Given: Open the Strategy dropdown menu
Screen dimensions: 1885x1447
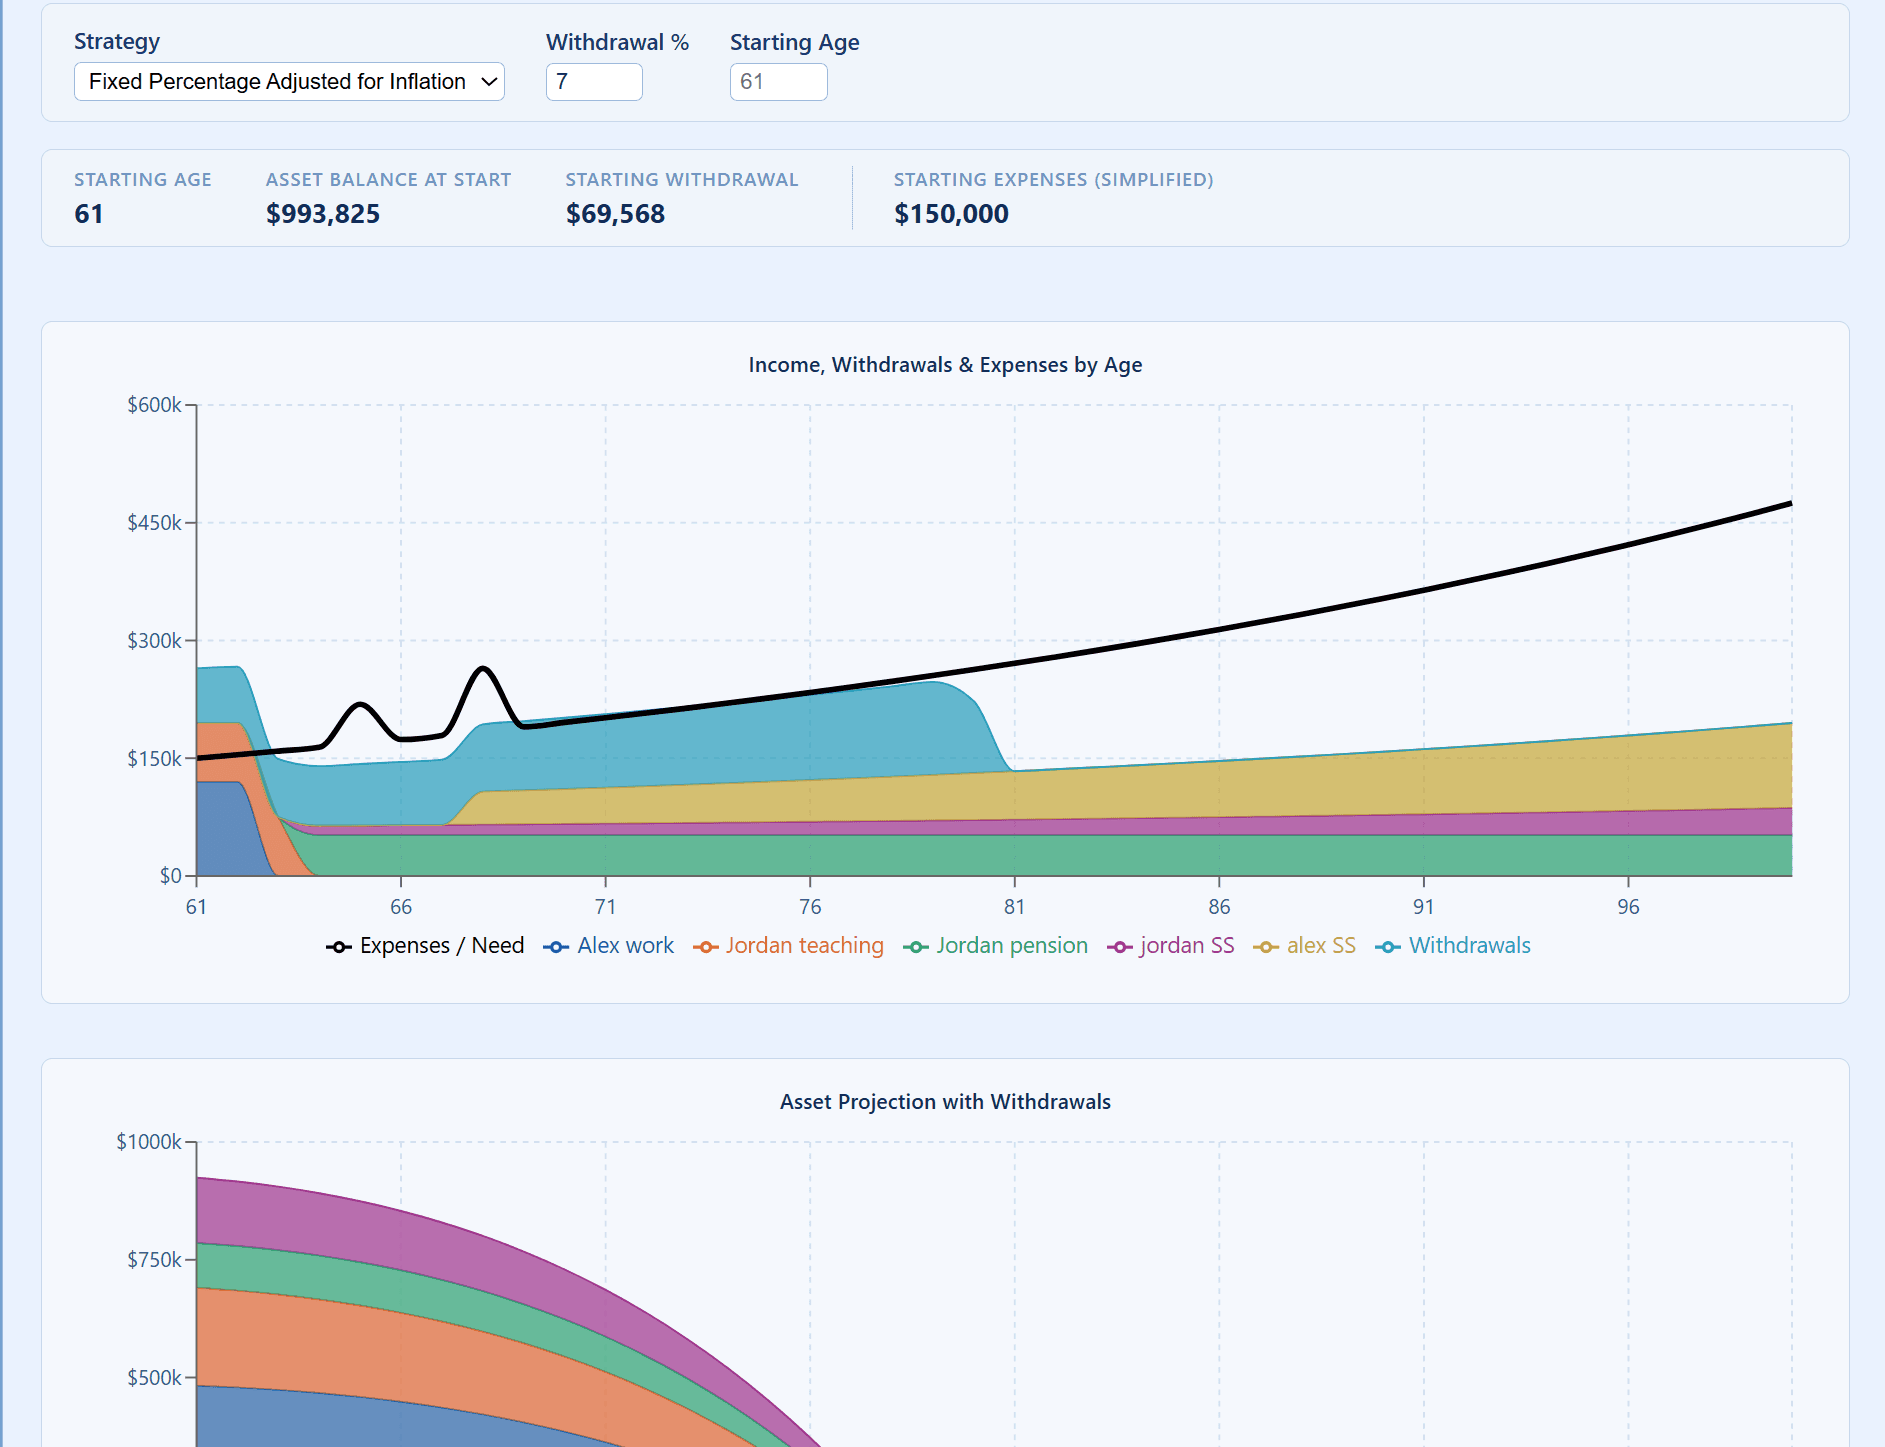Looking at the screenshot, I should click(288, 82).
